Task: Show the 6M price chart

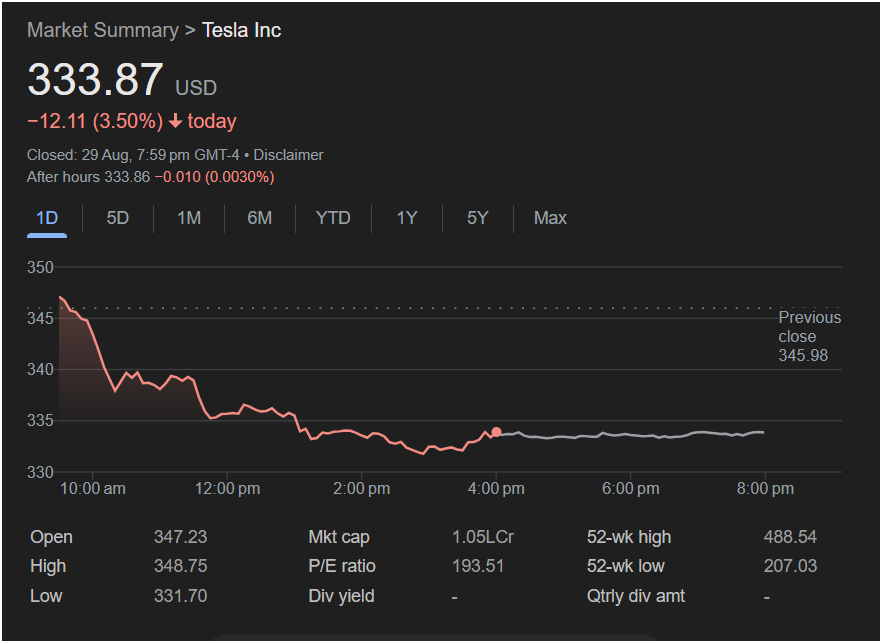Action: pyautogui.click(x=260, y=218)
